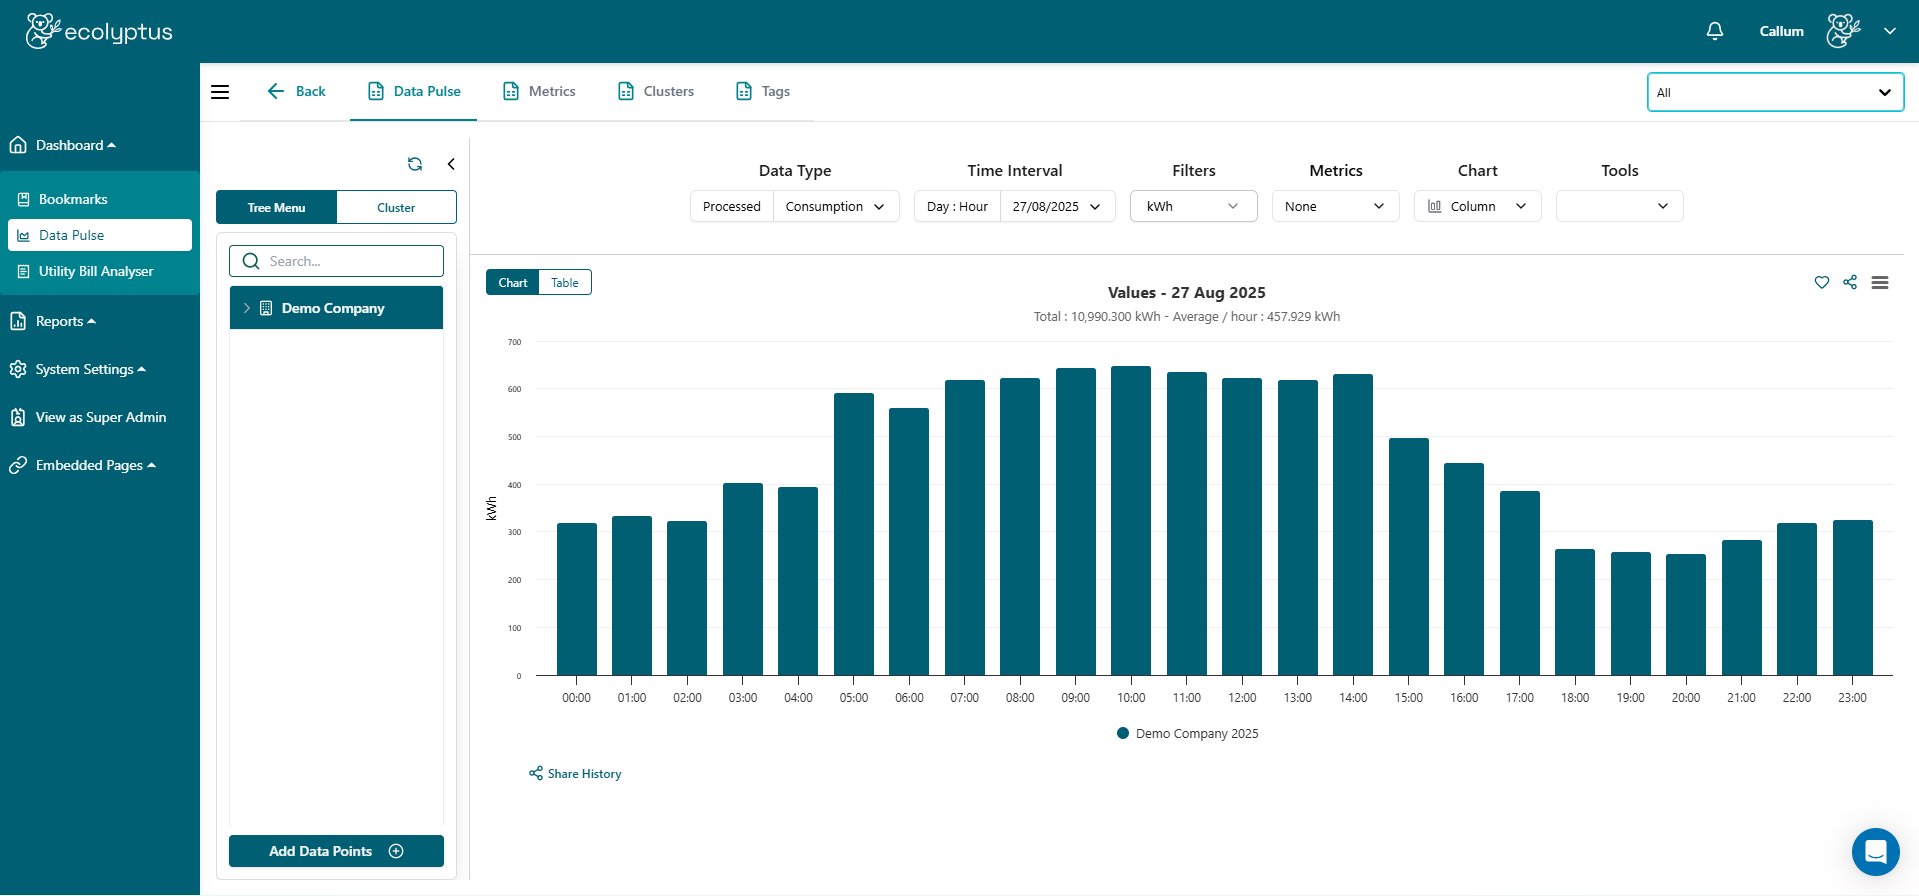
Task: Open the kWh filters dropdown
Action: (x=1193, y=207)
